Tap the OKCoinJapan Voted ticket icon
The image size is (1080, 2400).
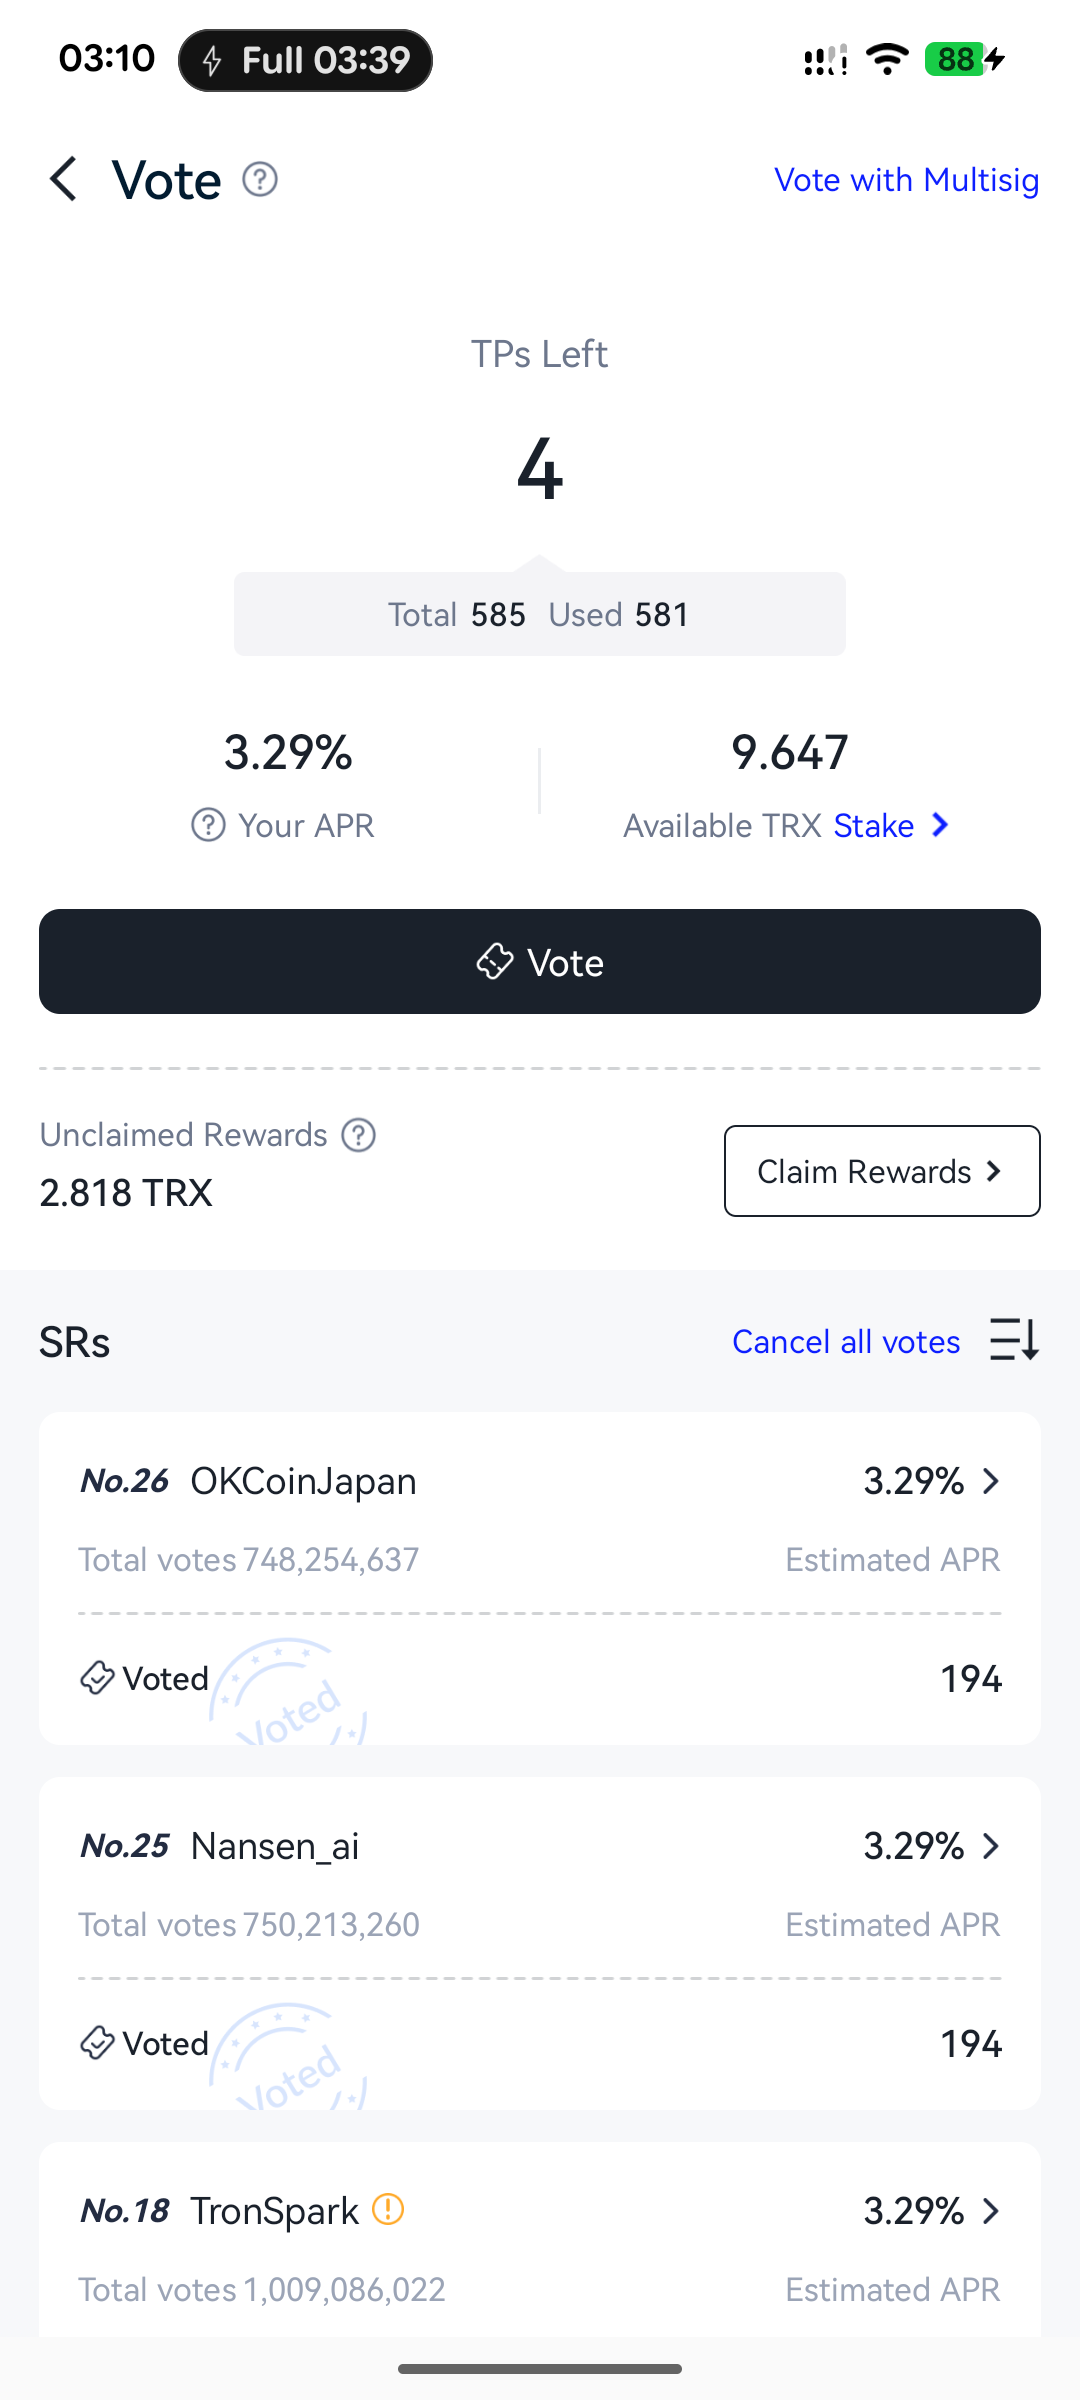point(97,1678)
